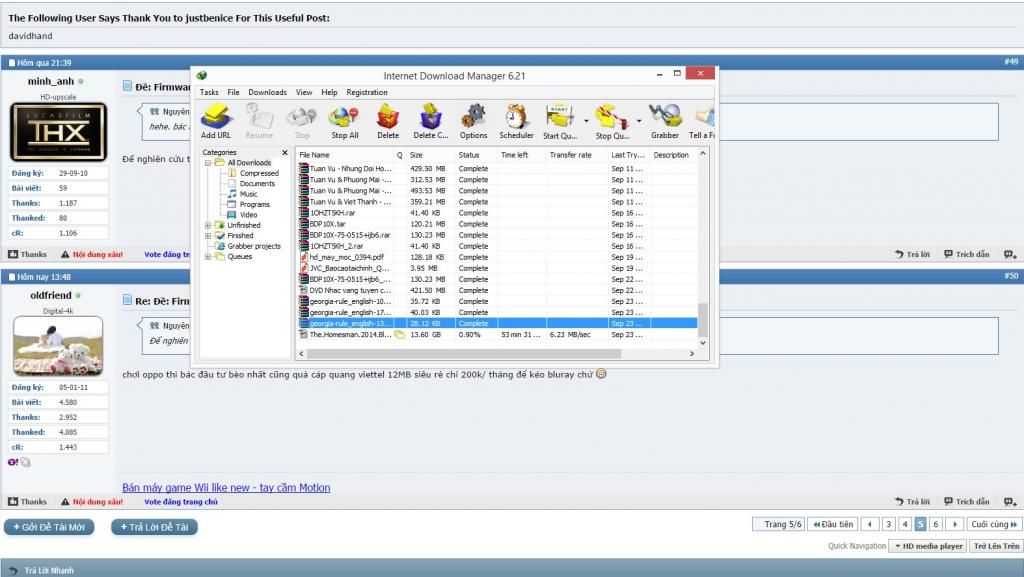
Task: Go to page 6 in pagination
Action: pyautogui.click(x=935, y=524)
